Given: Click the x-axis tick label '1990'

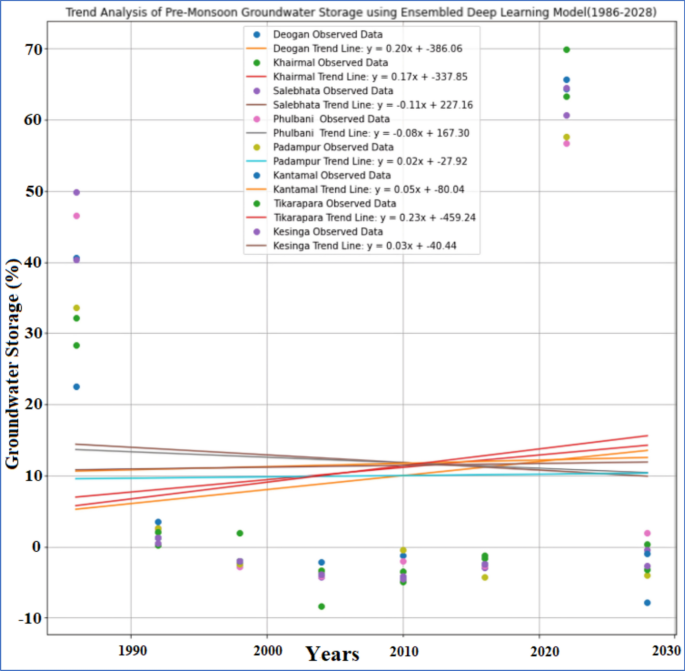Looking at the screenshot, I should (x=132, y=651).
